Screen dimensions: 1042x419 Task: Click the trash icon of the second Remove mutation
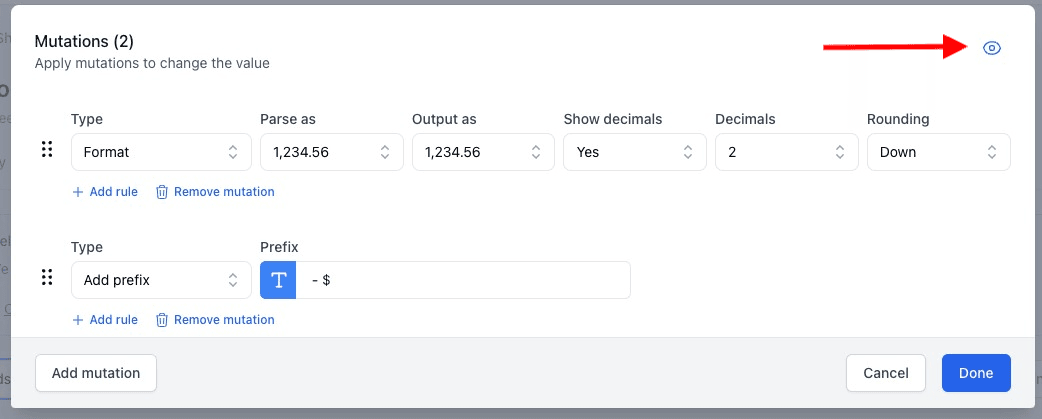point(161,320)
